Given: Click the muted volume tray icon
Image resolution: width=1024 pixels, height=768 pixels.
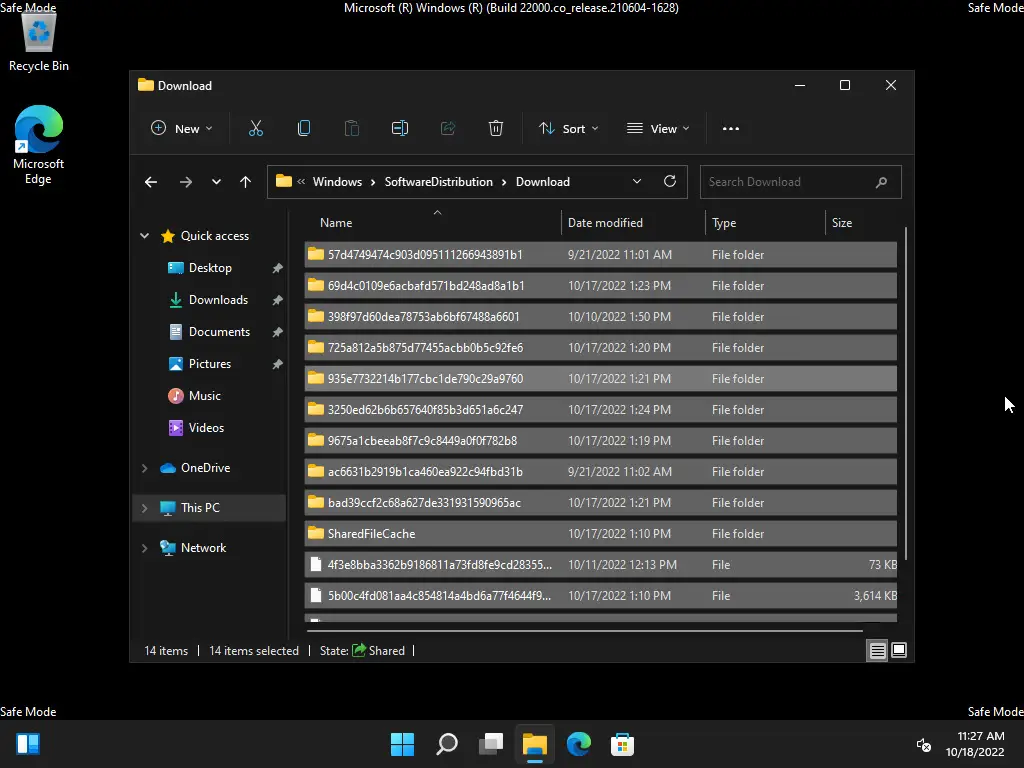Looking at the screenshot, I should pyautogui.click(x=923, y=744).
